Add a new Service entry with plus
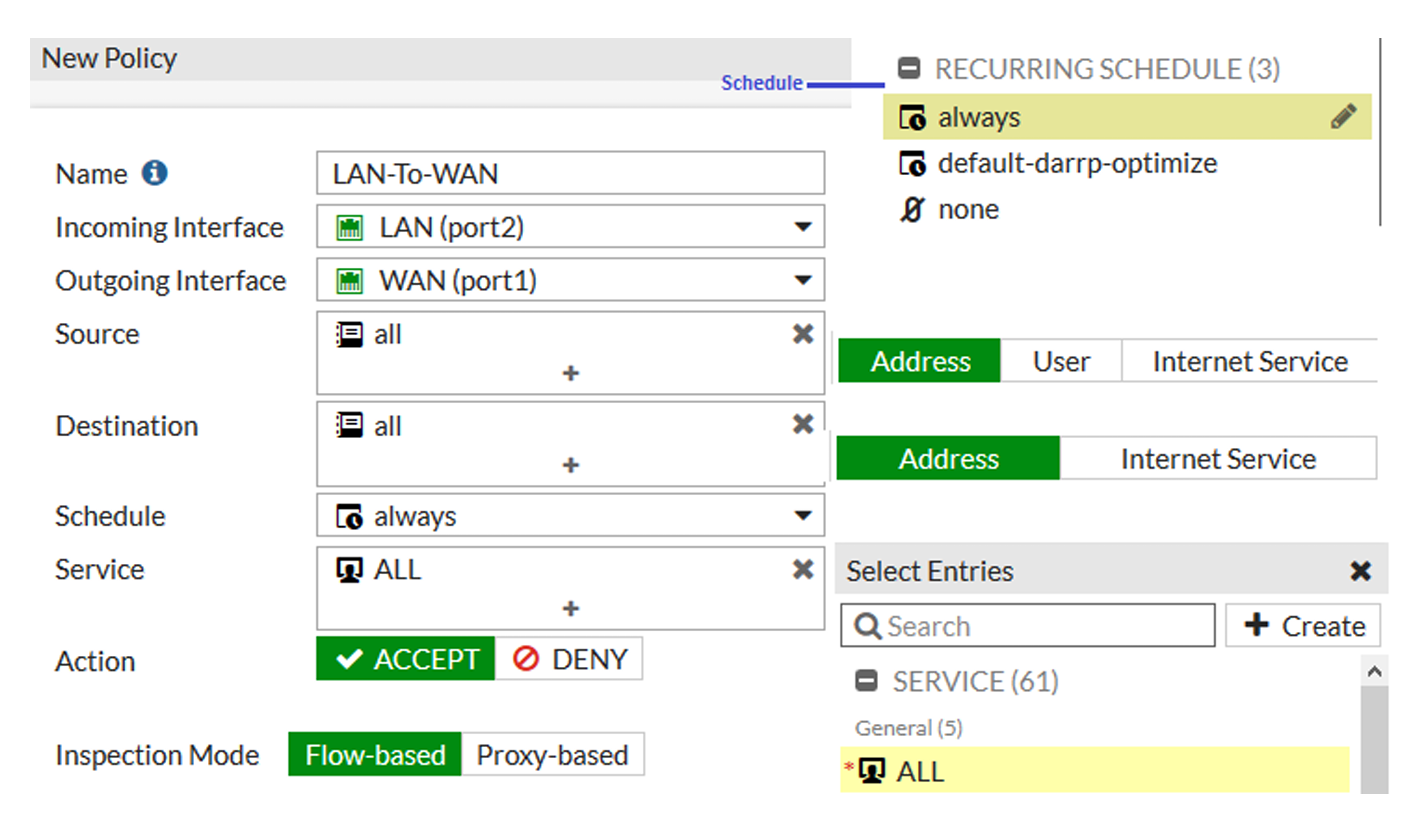 [x=571, y=609]
